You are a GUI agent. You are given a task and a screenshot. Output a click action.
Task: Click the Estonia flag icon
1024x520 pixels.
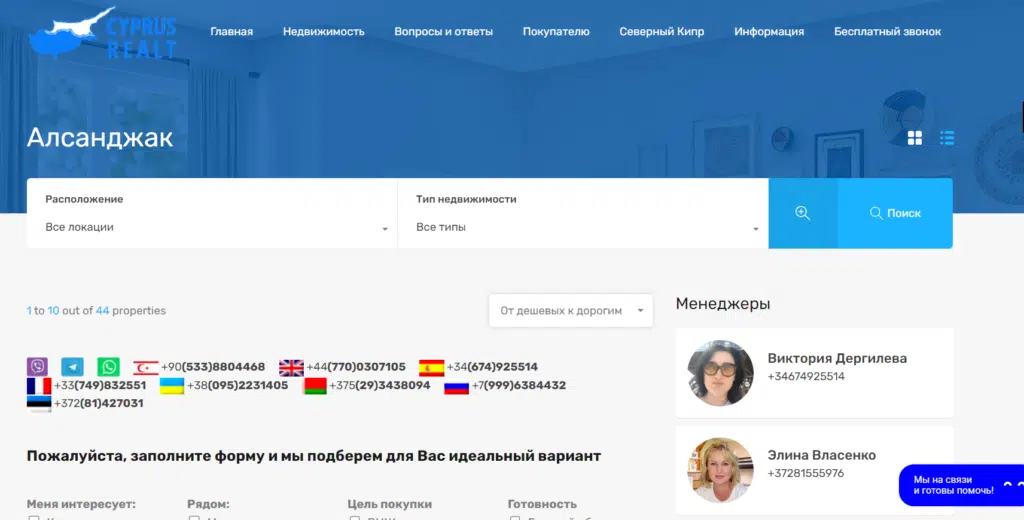[x=39, y=404]
